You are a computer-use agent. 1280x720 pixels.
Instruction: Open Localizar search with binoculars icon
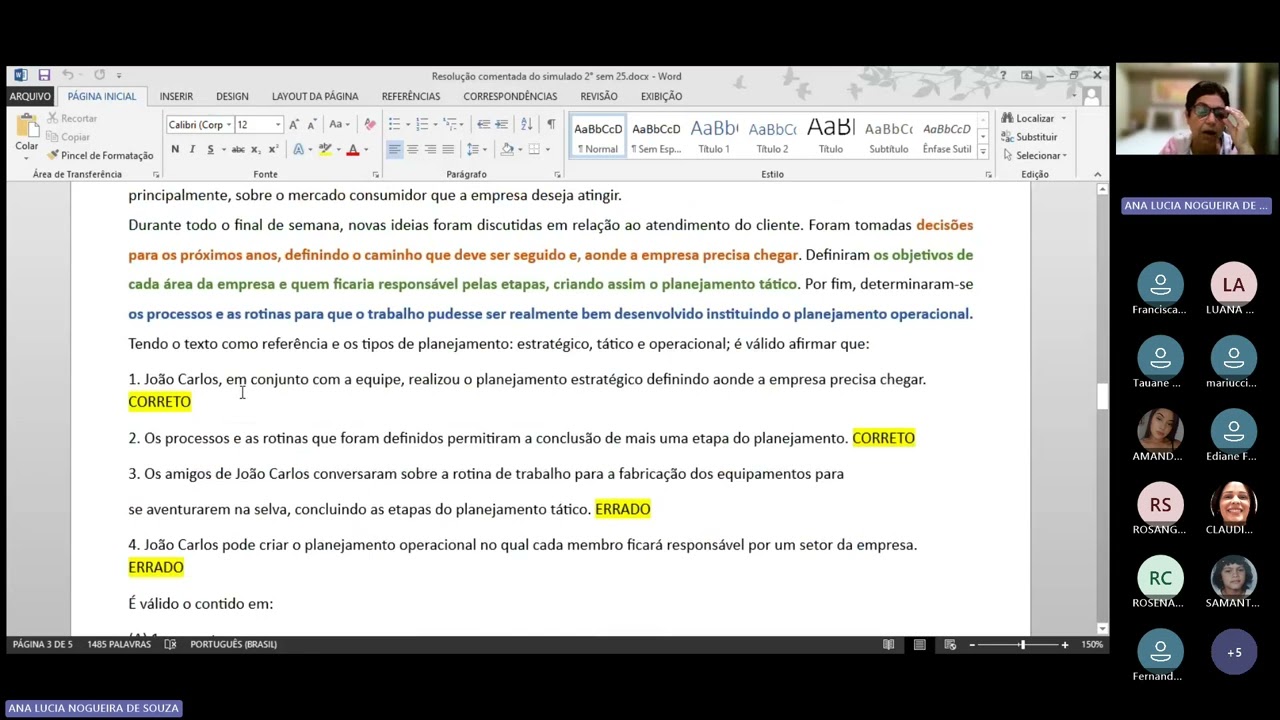coord(1029,118)
